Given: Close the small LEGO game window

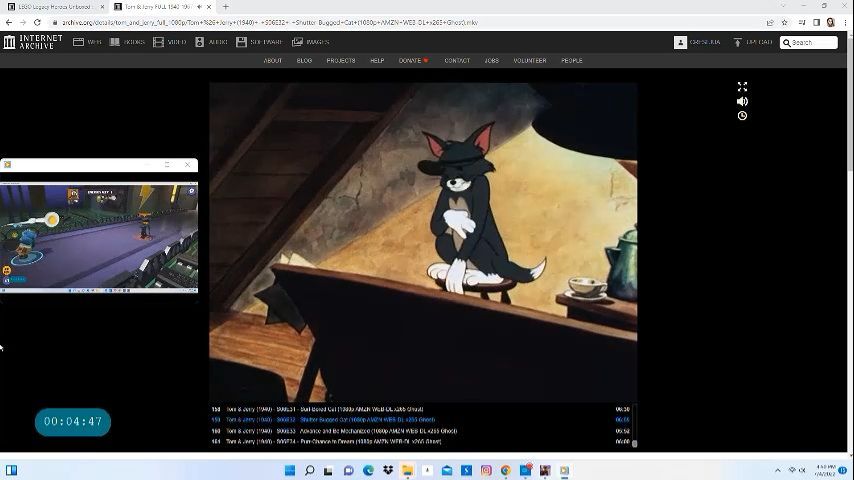Looking at the screenshot, I should (x=188, y=165).
